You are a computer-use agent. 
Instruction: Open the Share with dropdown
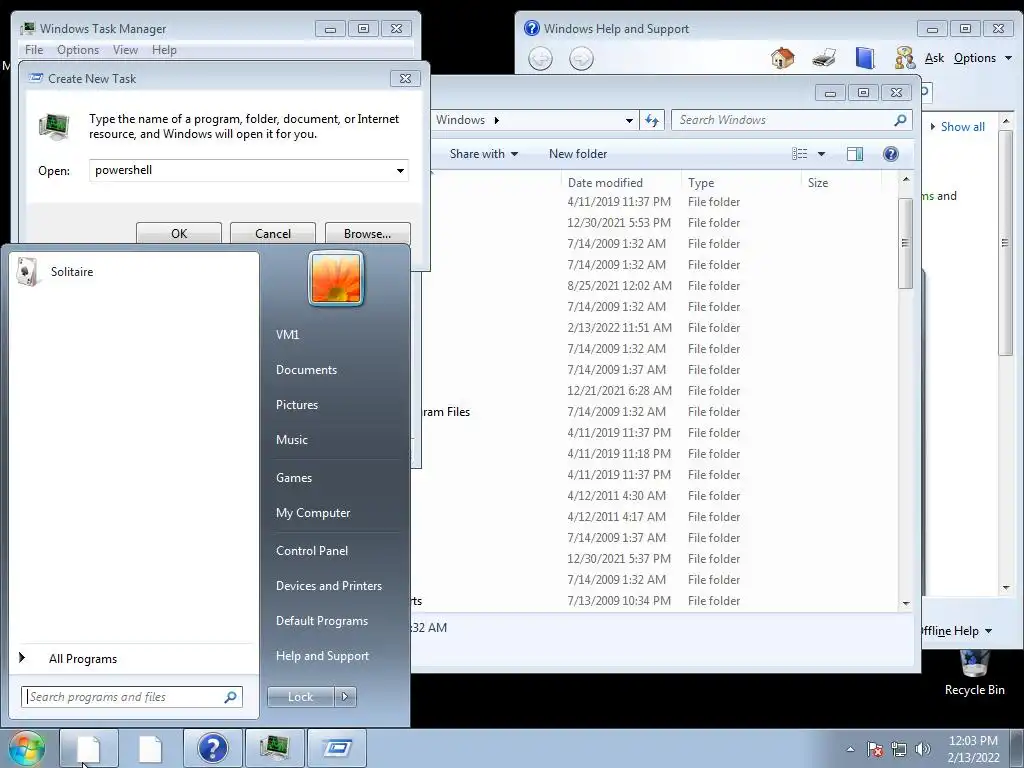(x=484, y=154)
